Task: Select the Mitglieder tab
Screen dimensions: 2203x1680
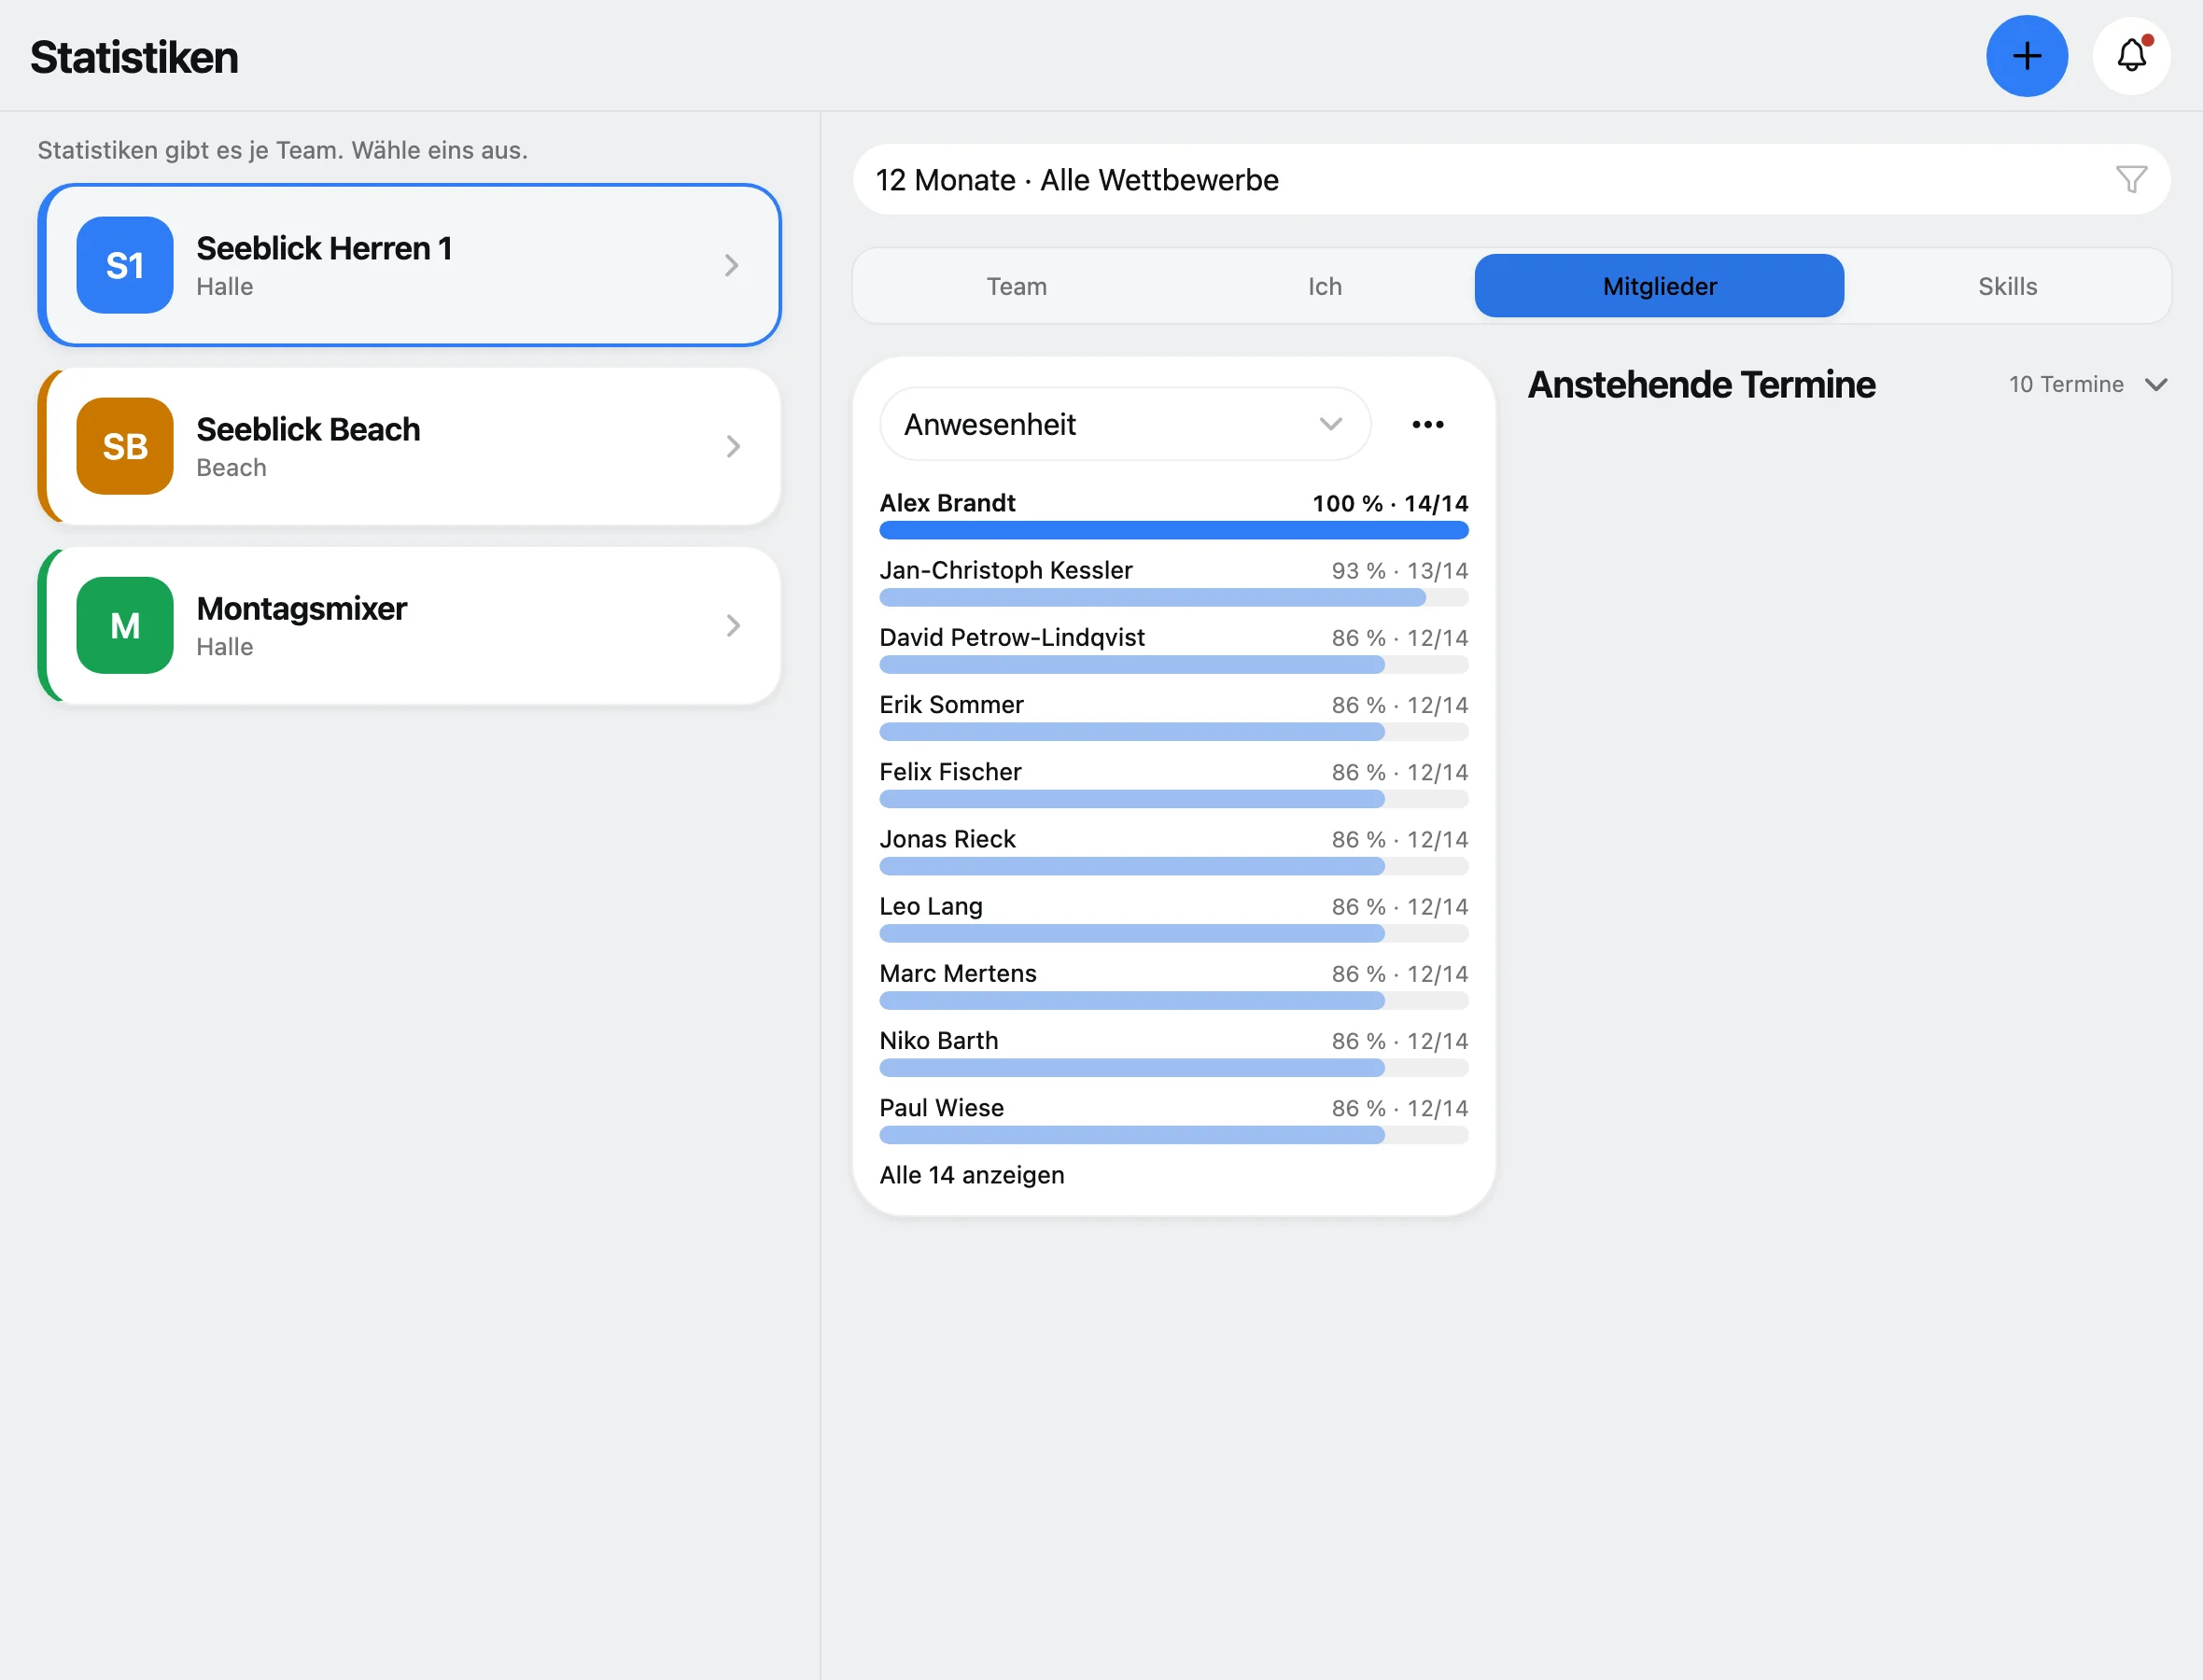Action: pos(1659,286)
